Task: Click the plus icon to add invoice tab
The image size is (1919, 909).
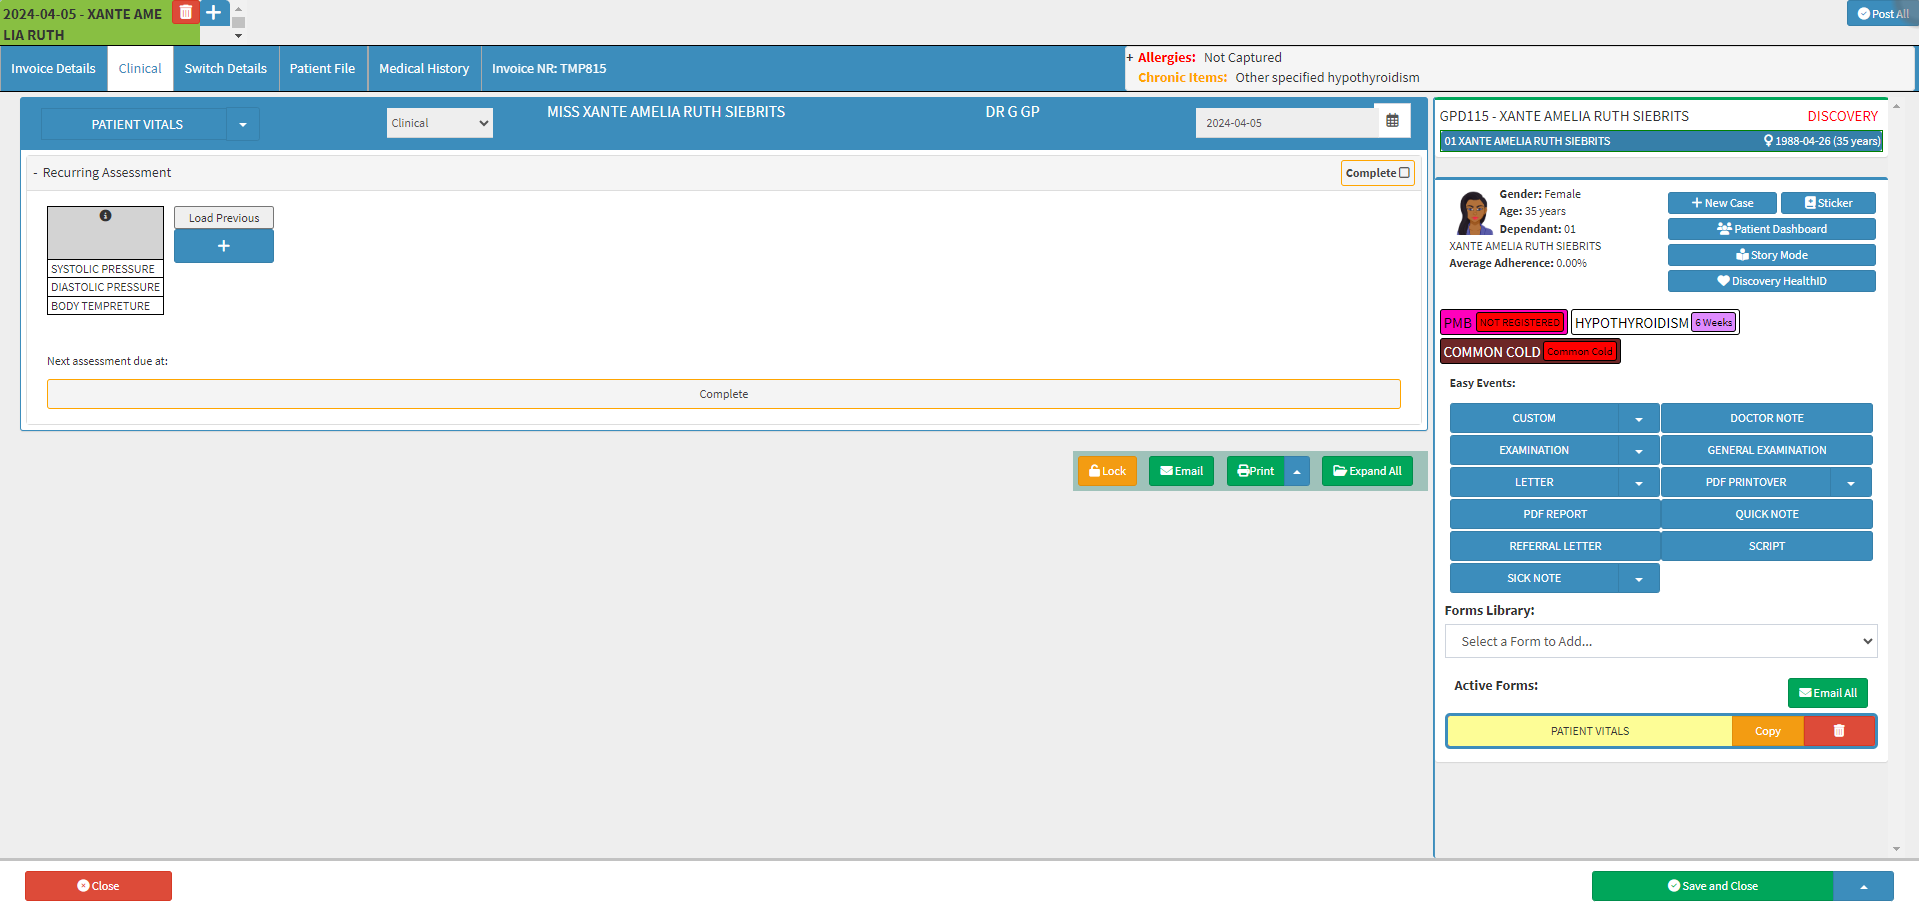Action: pyautogui.click(x=214, y=12)
